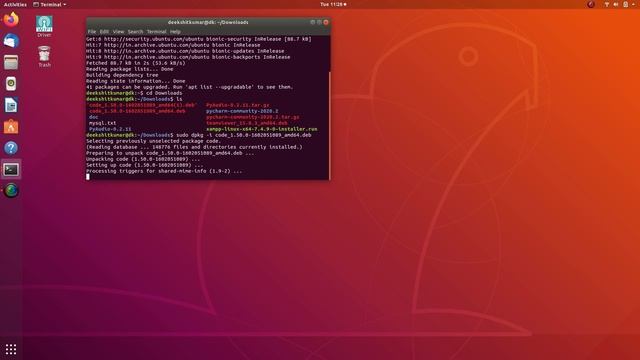Click the 'mysql.txt' file name
The width and height of the screenshot is (640, 360).
(x=102, y=123)
